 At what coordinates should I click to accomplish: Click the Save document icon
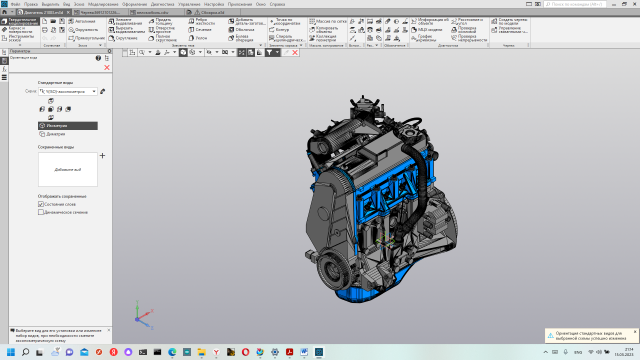pos(62,21)
